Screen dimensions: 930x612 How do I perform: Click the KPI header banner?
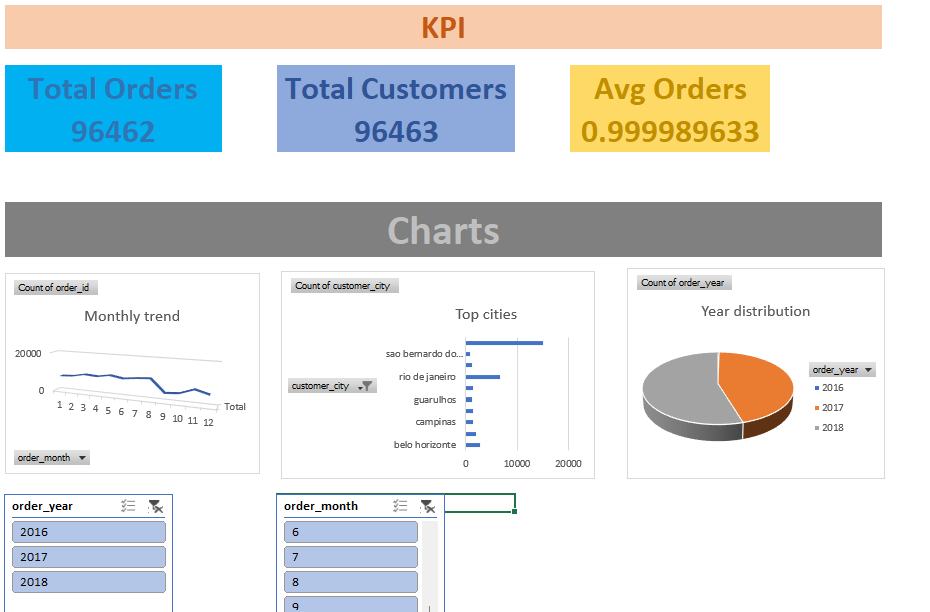pos(443,27)
